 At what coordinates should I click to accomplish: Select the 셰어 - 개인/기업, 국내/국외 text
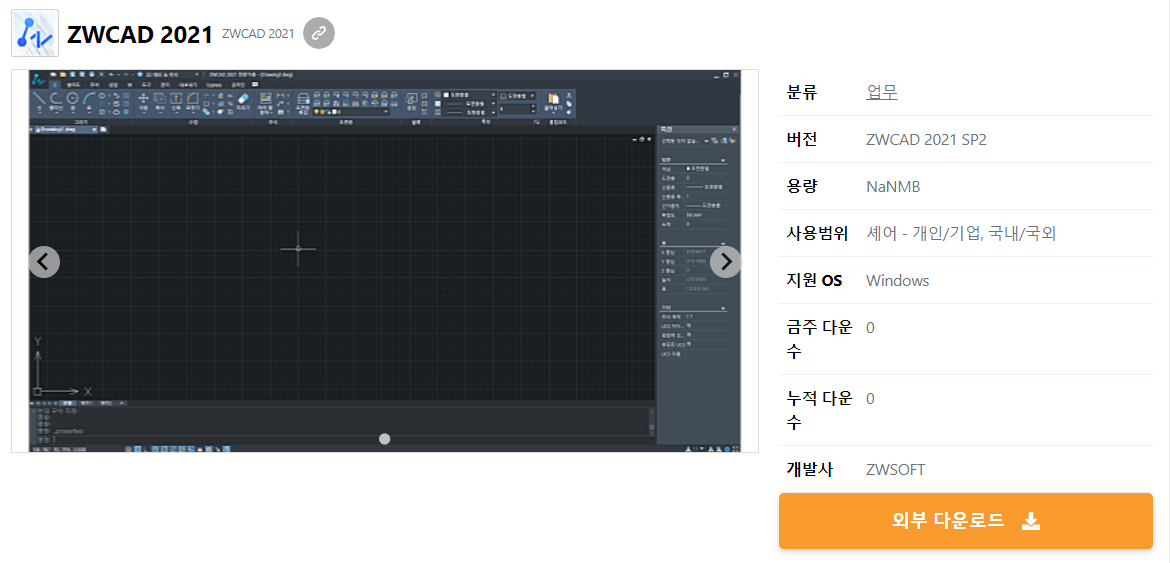pos(961,233)
